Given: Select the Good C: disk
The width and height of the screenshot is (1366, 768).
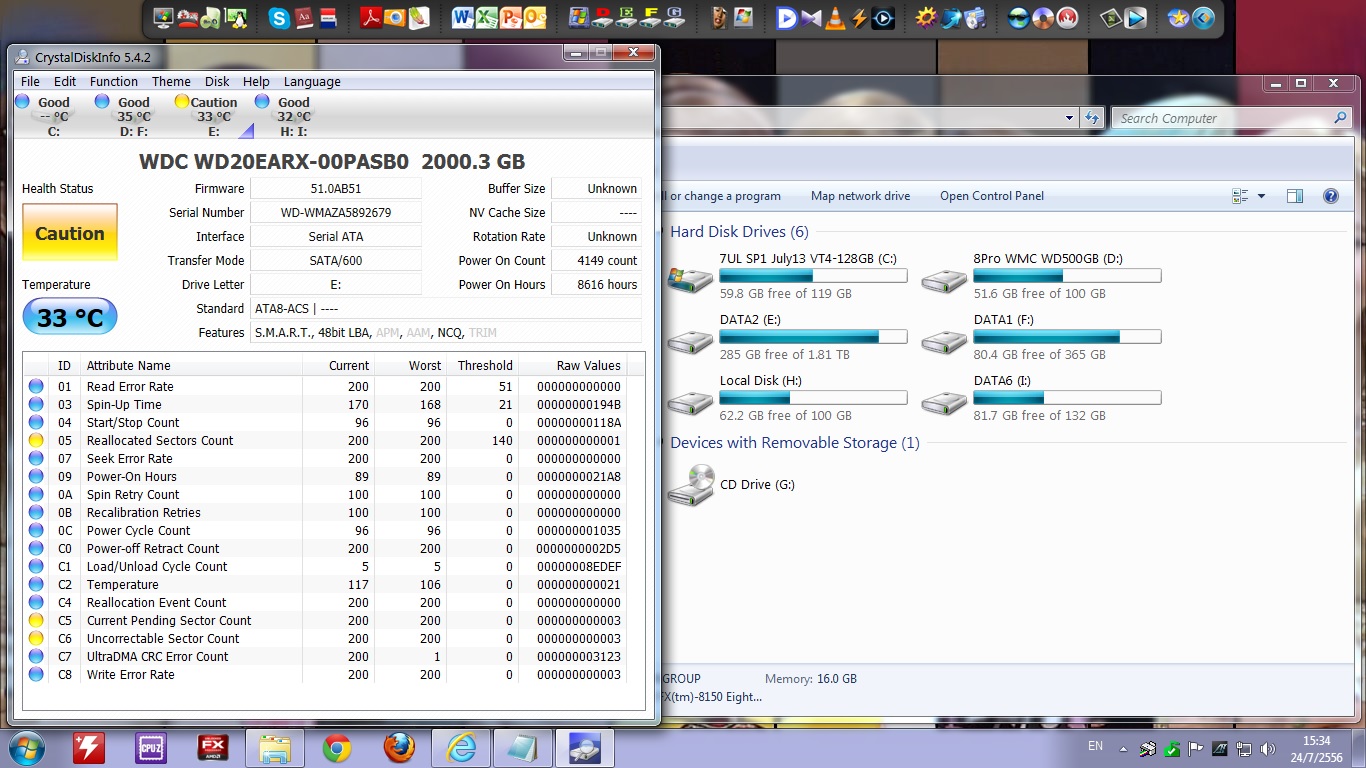Looking at the screenshot, I should coord(46,116).
